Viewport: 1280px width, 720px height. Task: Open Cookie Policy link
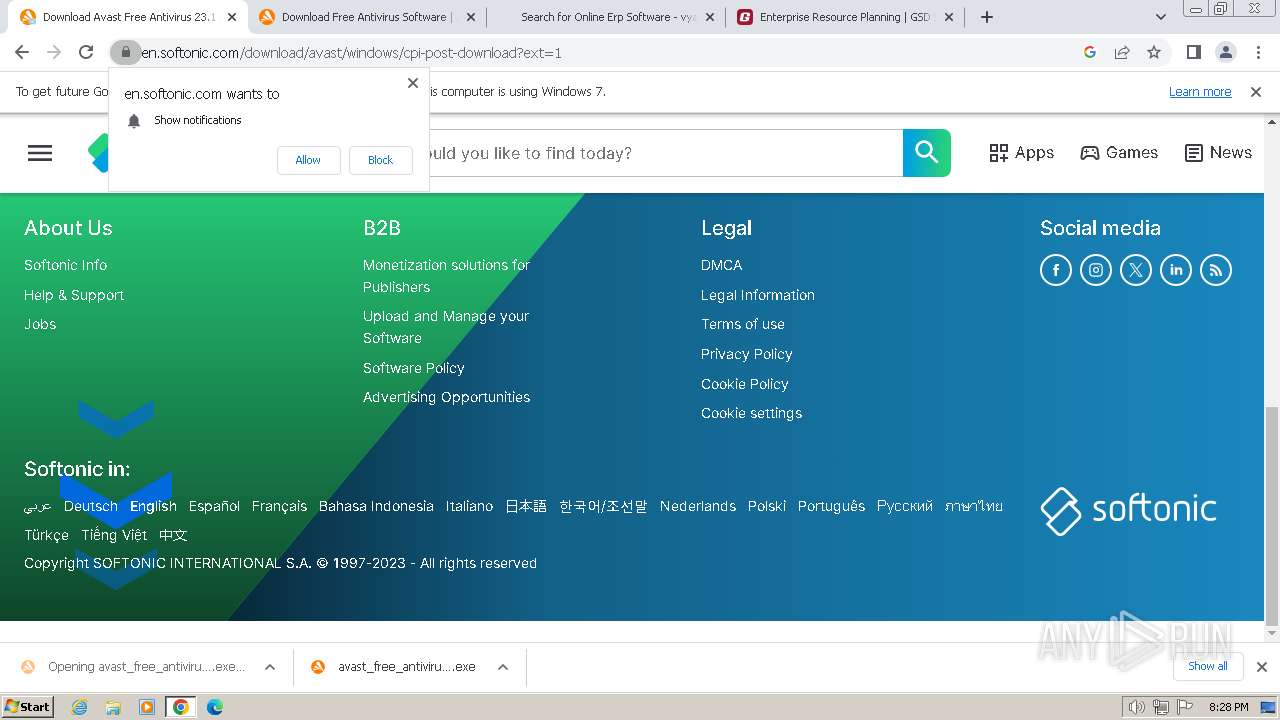coord(745,384)
